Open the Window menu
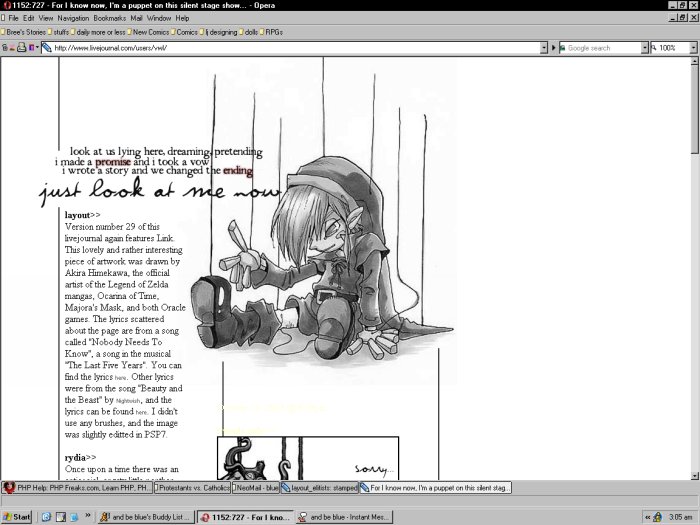The height and width of the screenshot is (525, 700). point(159,18)
